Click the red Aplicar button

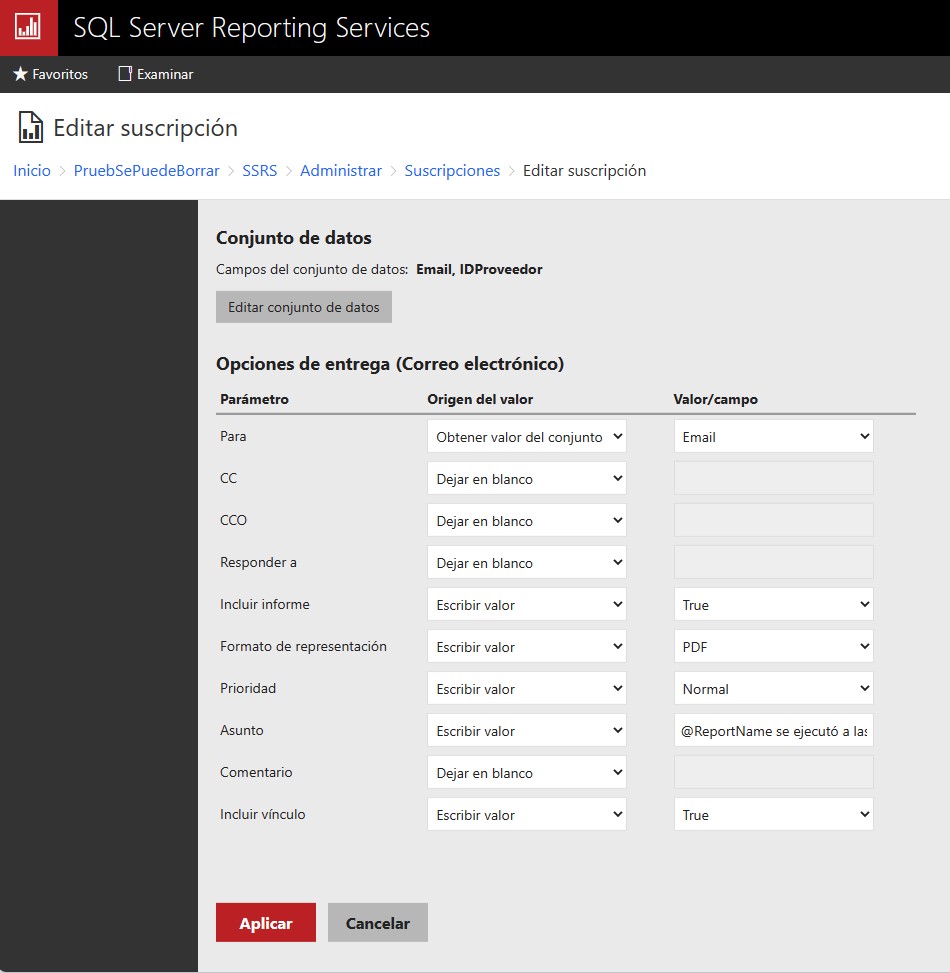[266, 923]
